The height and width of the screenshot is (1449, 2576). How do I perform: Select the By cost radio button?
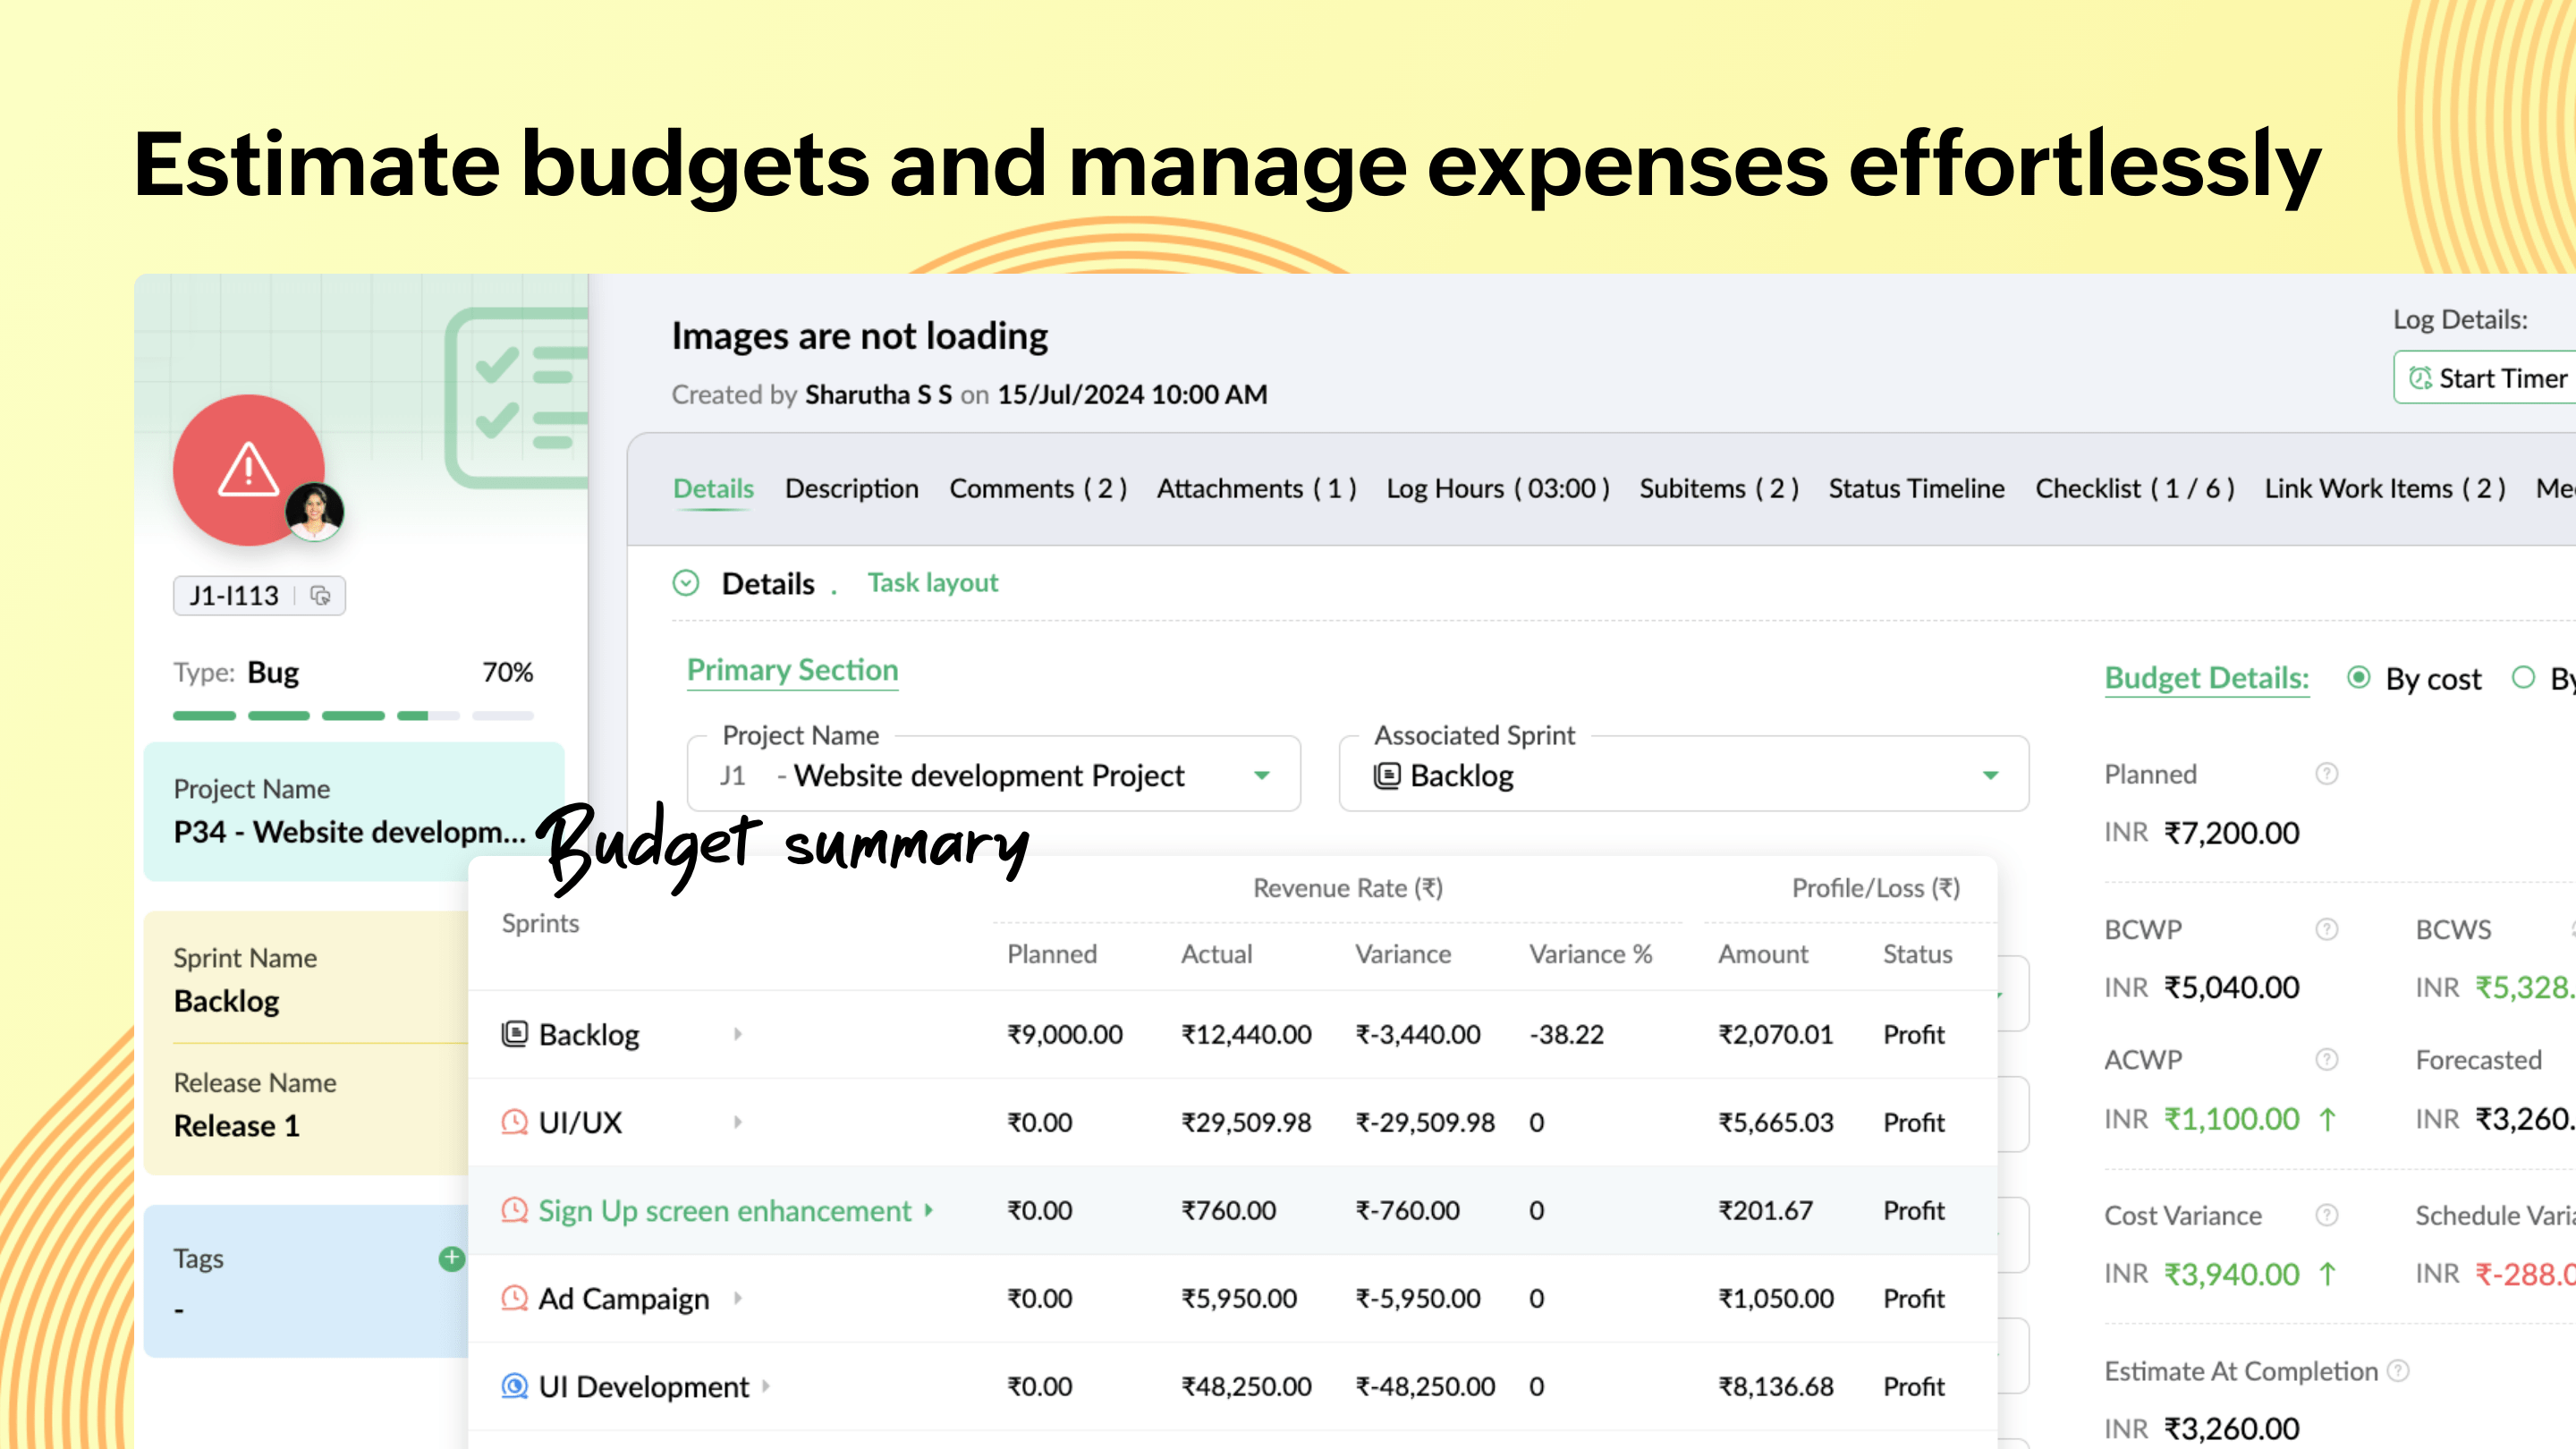tap(2359, 678)
